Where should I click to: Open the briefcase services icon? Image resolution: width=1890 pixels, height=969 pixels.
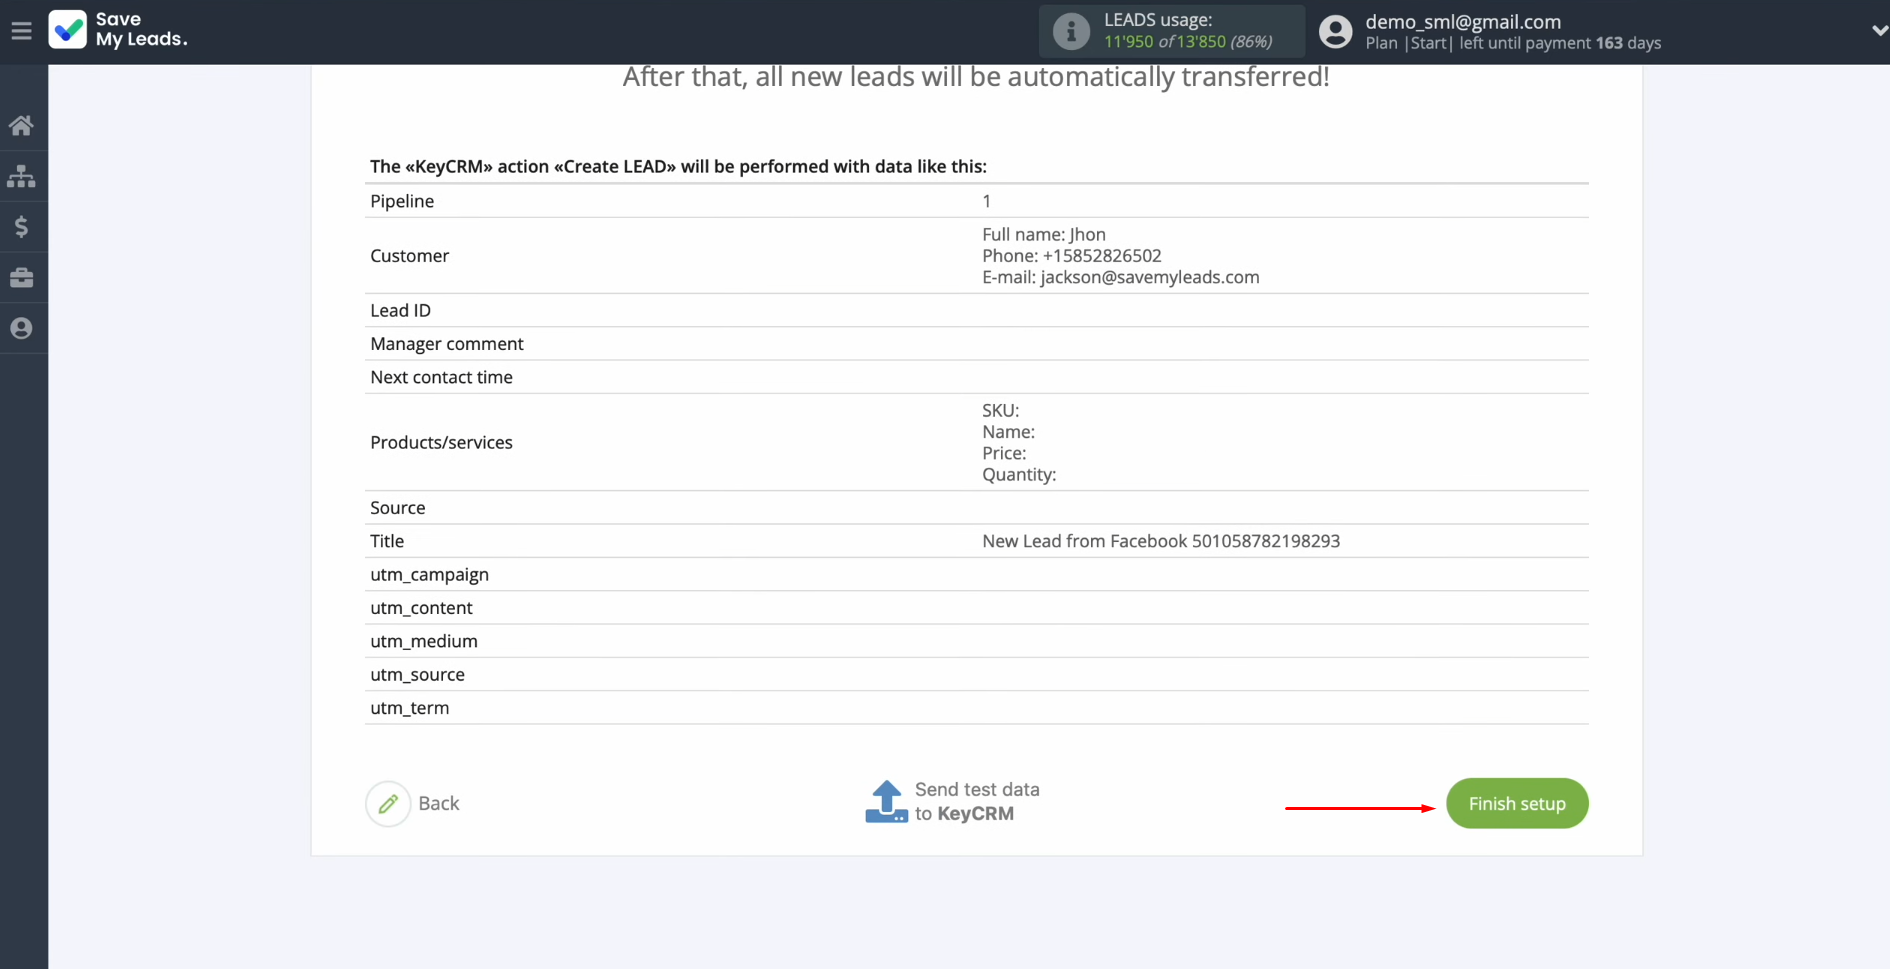[21, 278]
